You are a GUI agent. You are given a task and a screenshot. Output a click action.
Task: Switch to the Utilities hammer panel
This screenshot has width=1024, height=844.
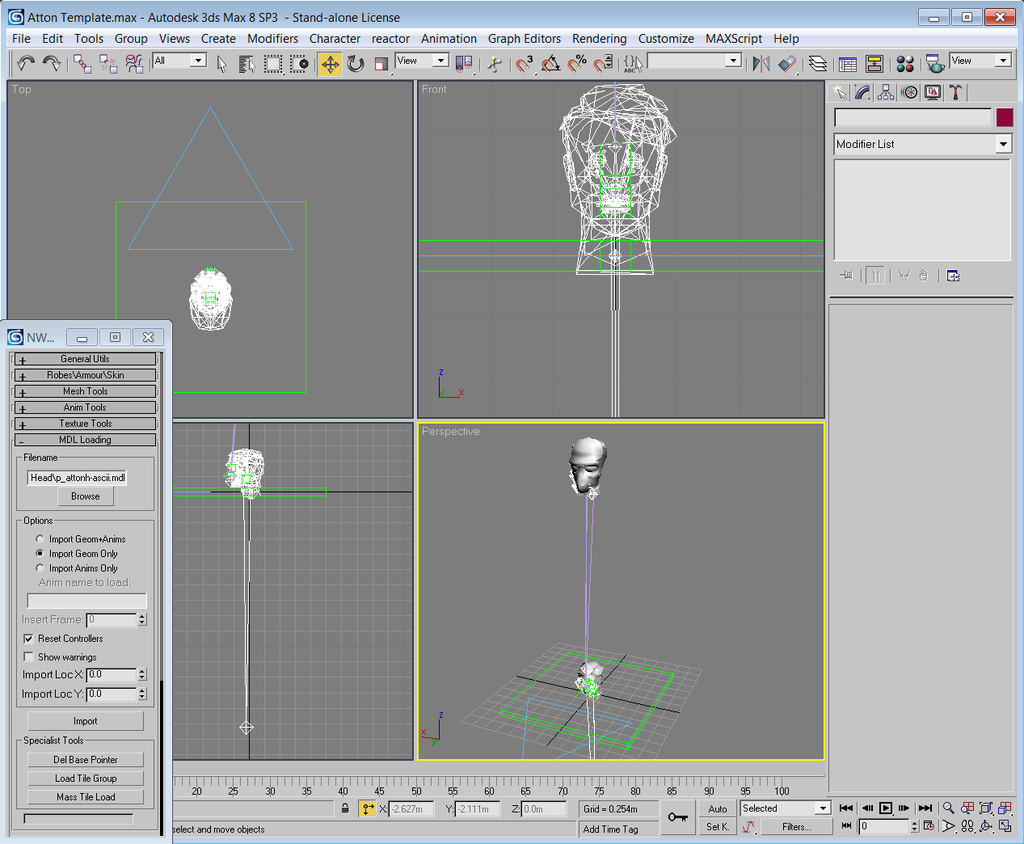[x=955, y=92]
